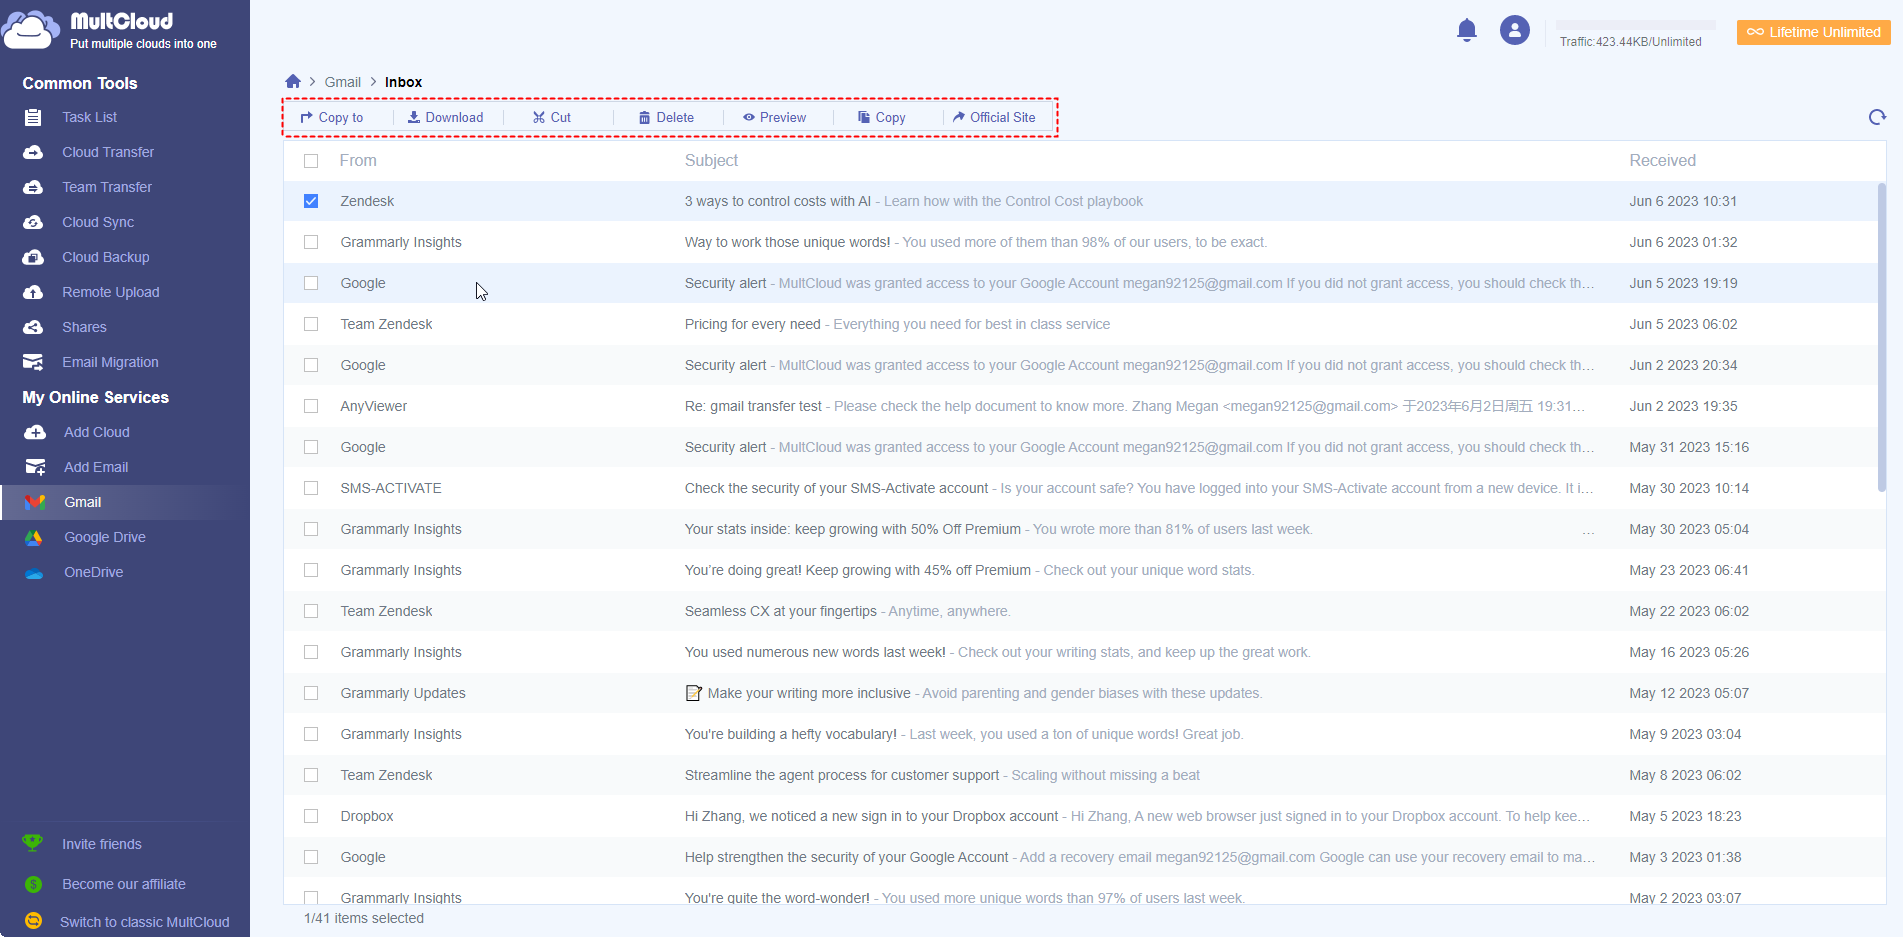The image size is (1903, 937).
Task: Check the SMS-ACTIVATE email checkbox
Action: 311,488
